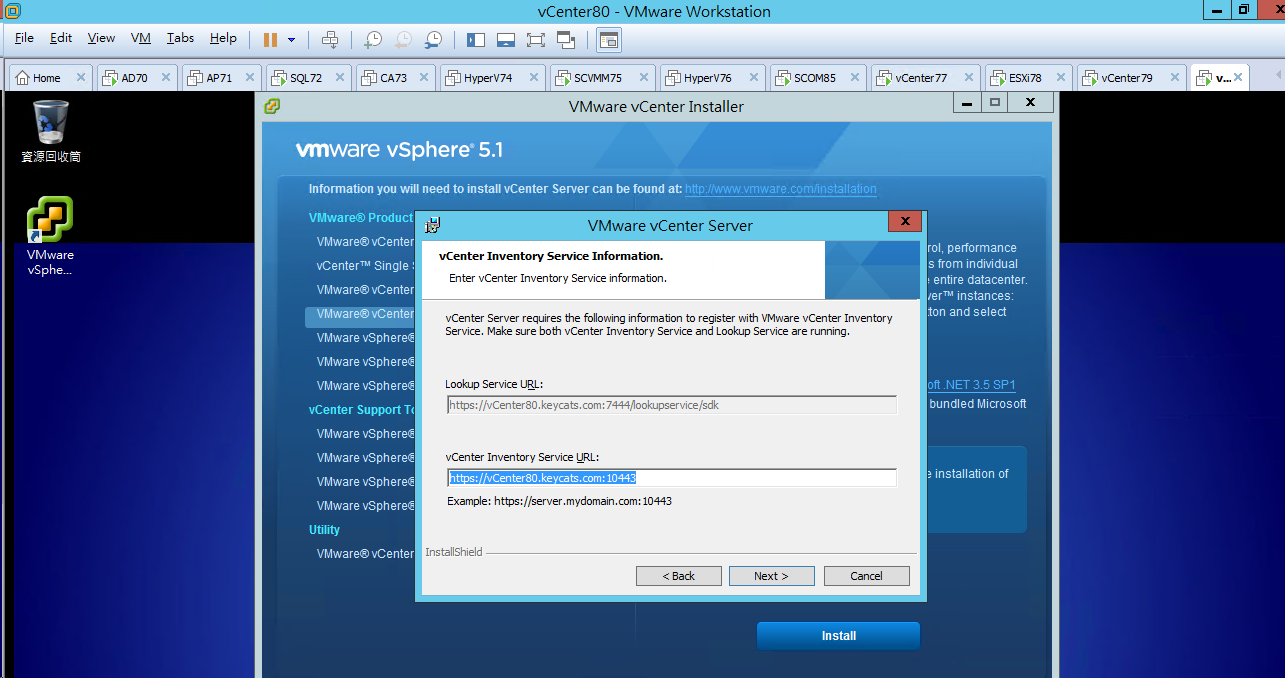1285x678 pixels.
Task: Close the Home tab
Action: pyautogui.click(x=81, y=77)
